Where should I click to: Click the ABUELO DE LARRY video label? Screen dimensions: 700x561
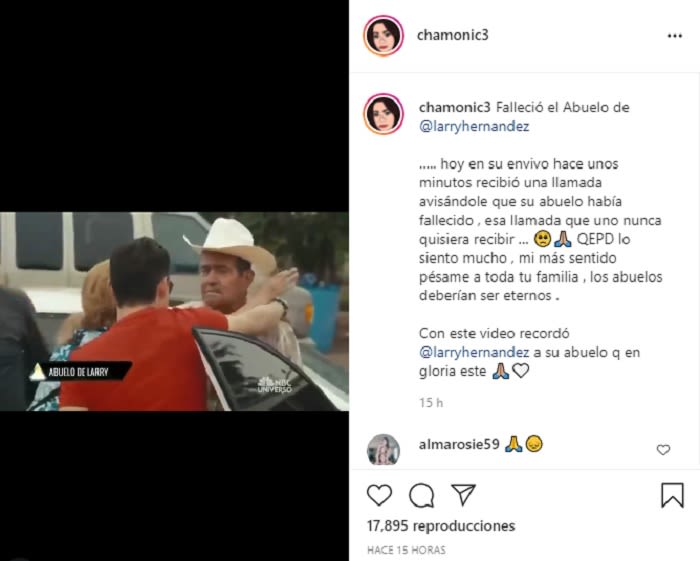click(x=80, y=371)
